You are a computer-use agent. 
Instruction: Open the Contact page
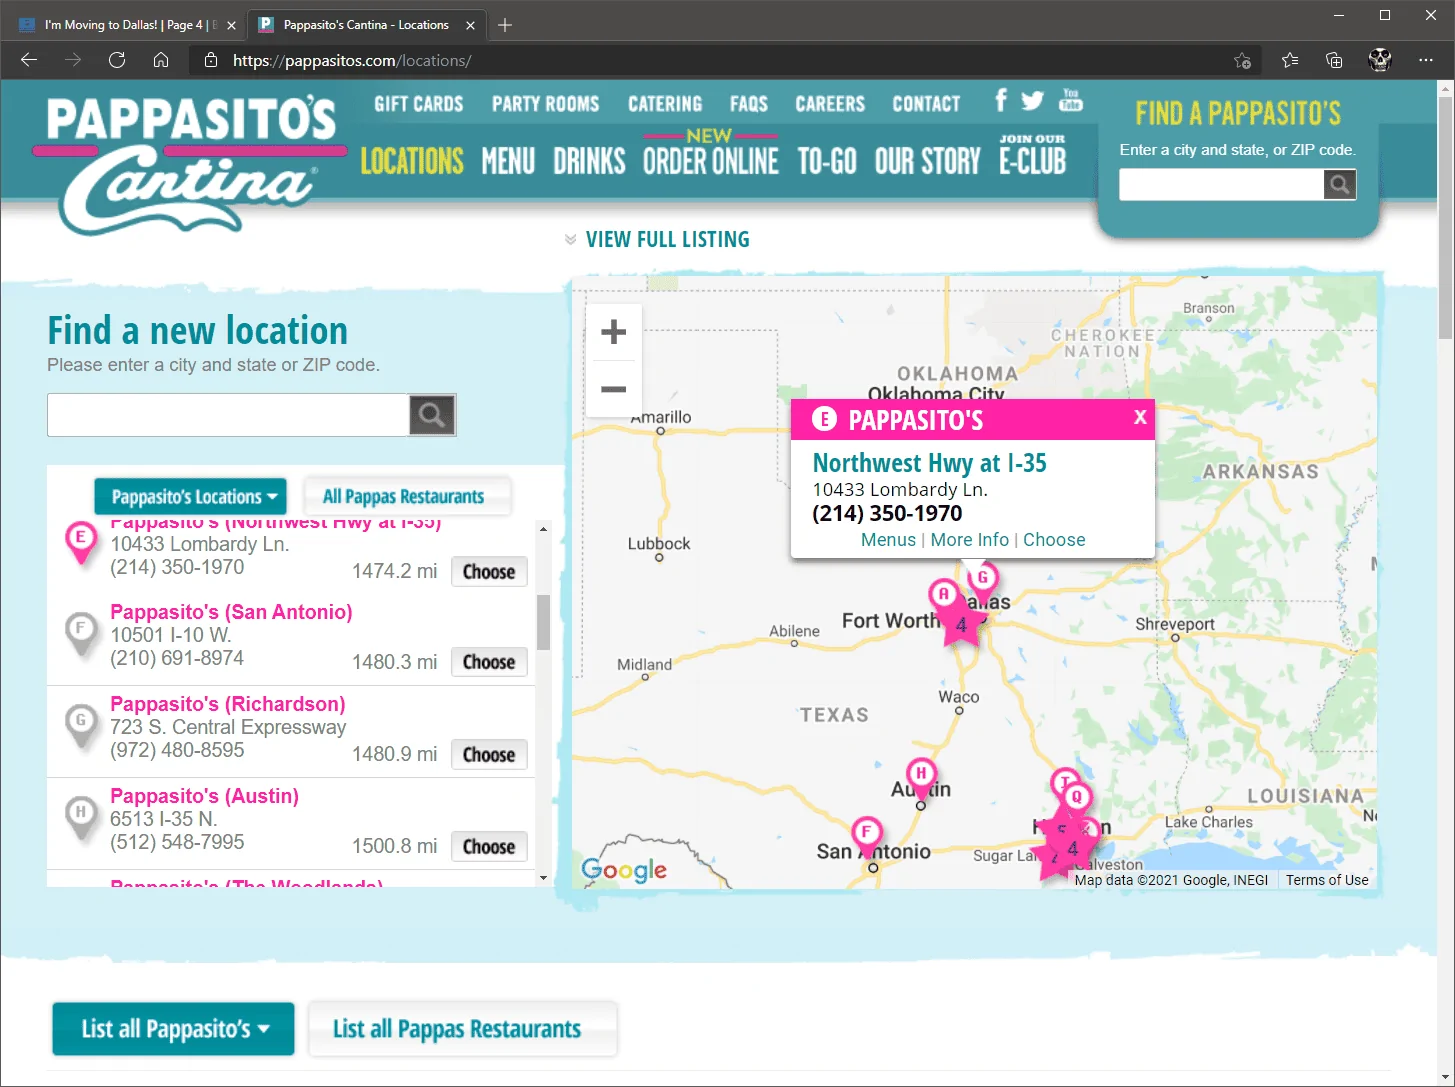point(926,104)
